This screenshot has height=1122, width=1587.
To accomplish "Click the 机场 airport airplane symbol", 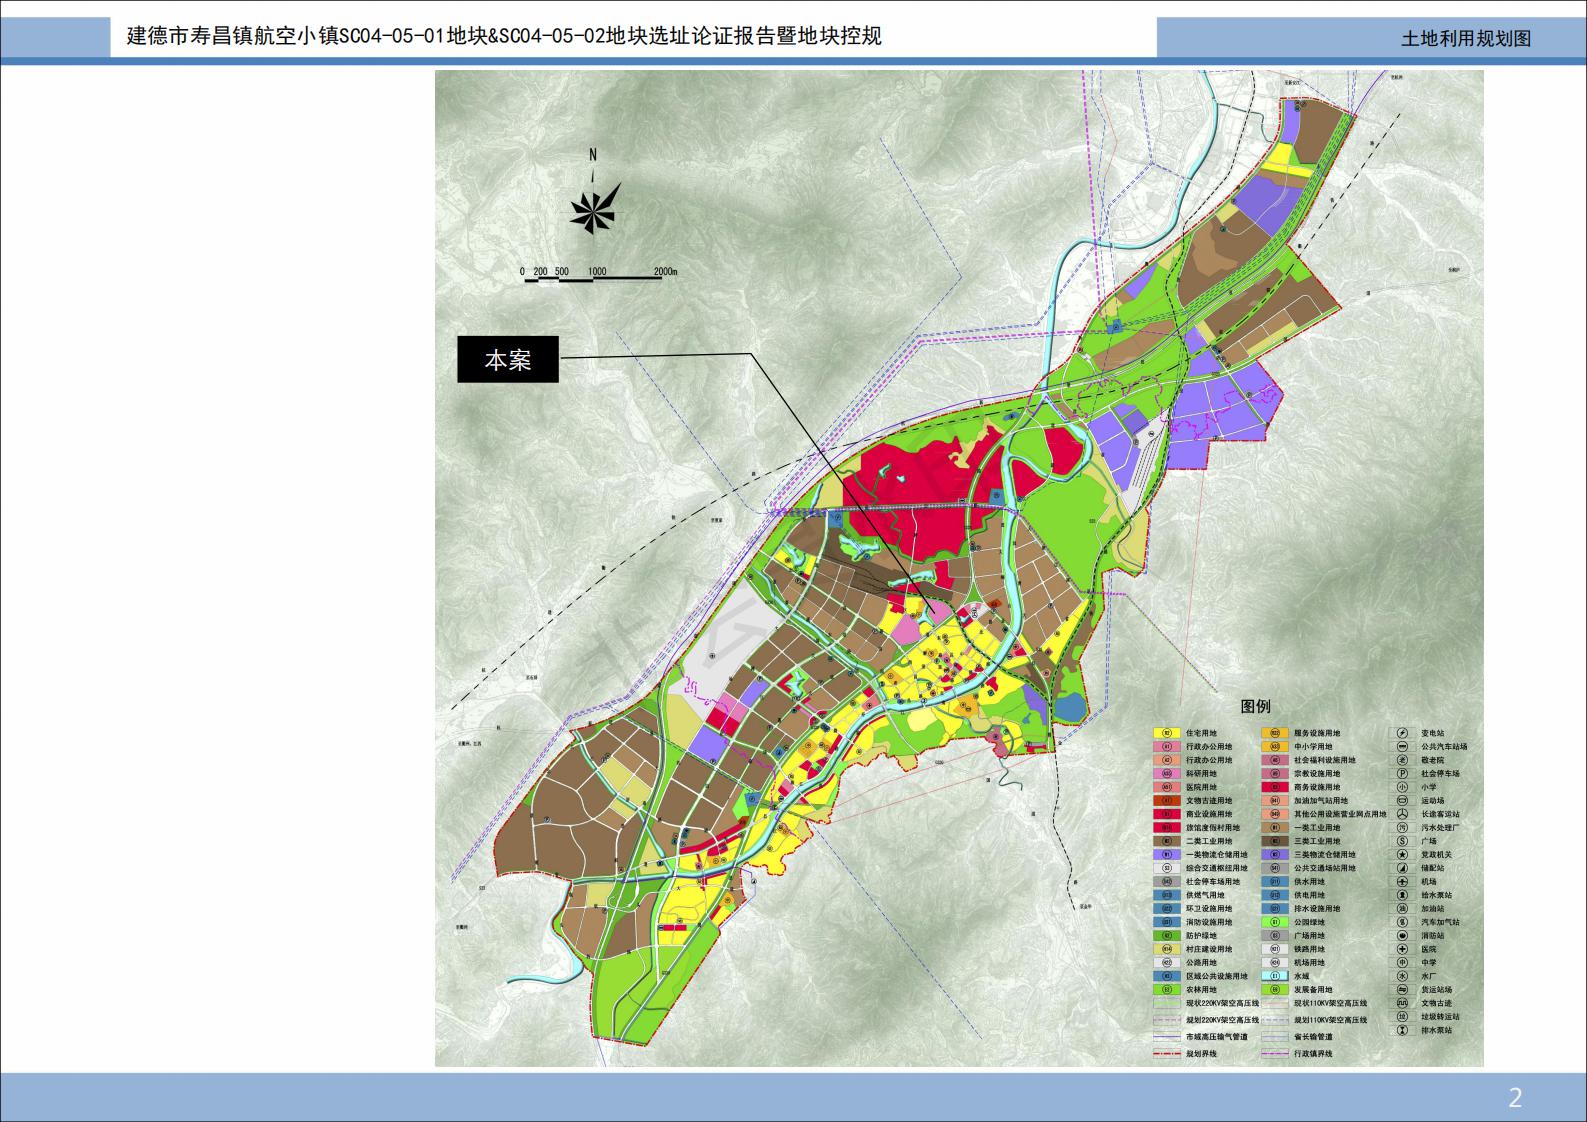I will click(x=1402, y=882).
